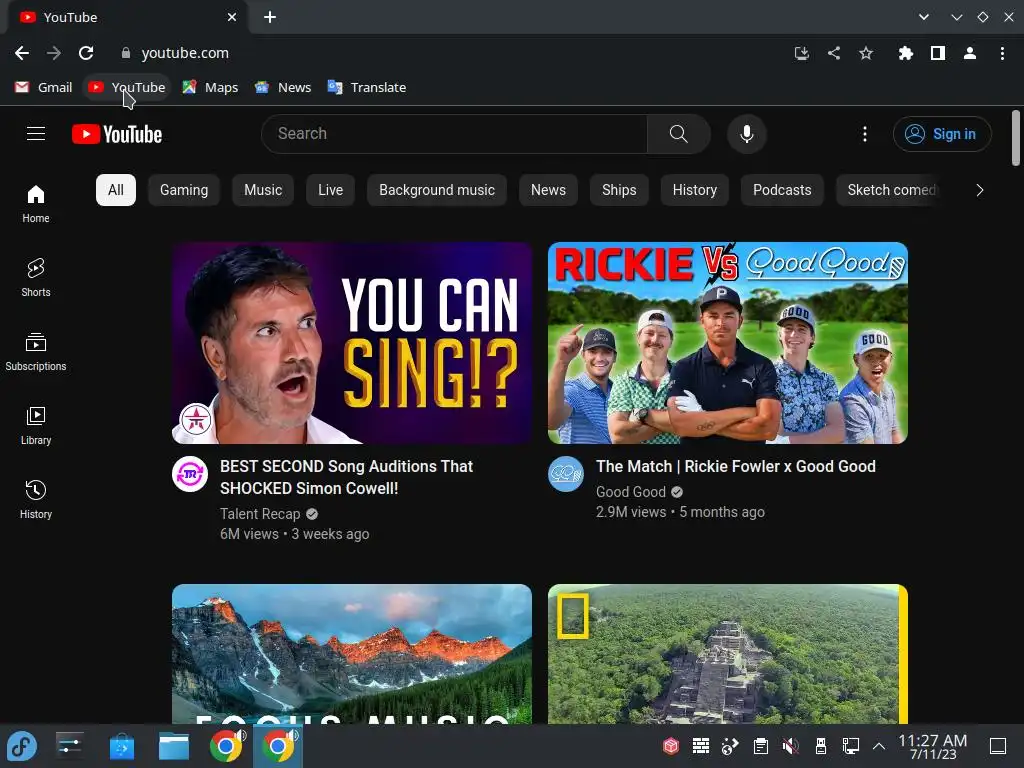The image size is (1024, 768).
Task: Click the Good Good channel avatar
Action: pyautogui.click(x=566, y=474)
